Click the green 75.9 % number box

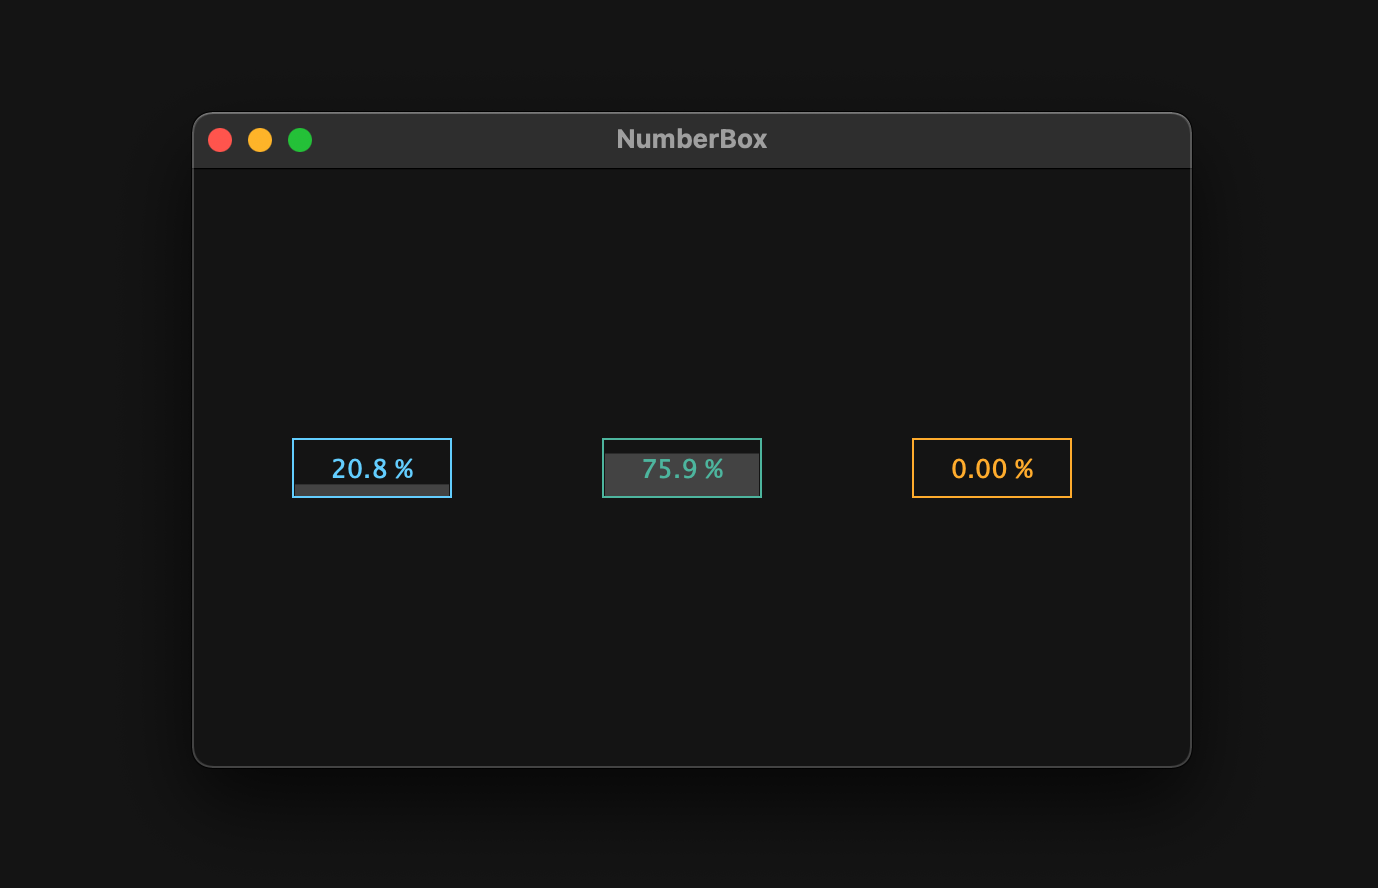(682, 468)
